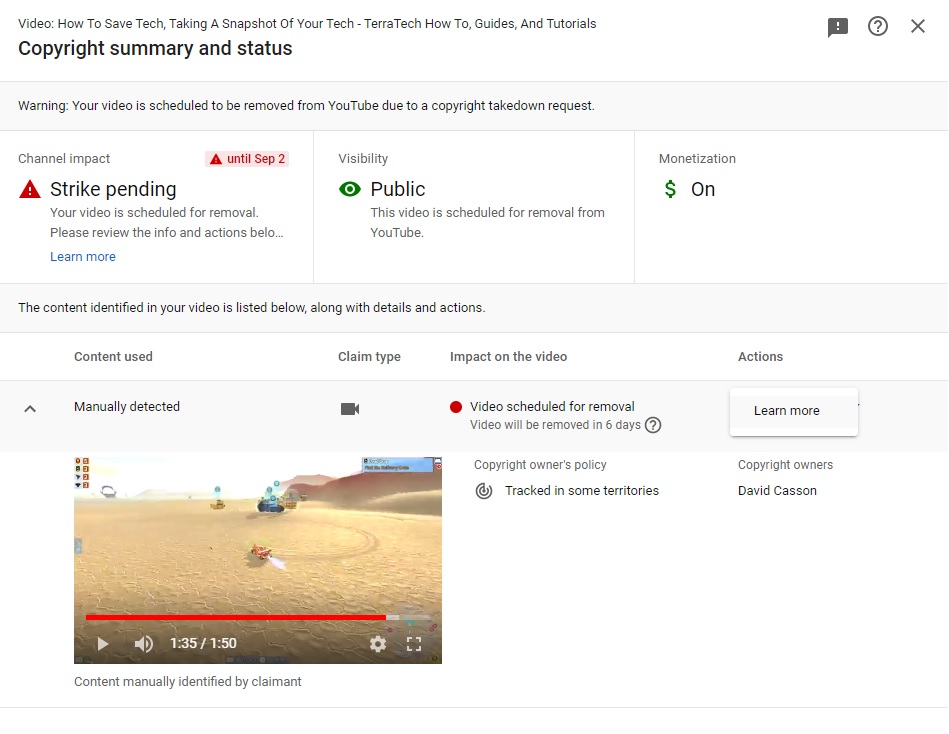The image size is (949, 734).
Task: Mute the video preview volume
Action: 143,643
